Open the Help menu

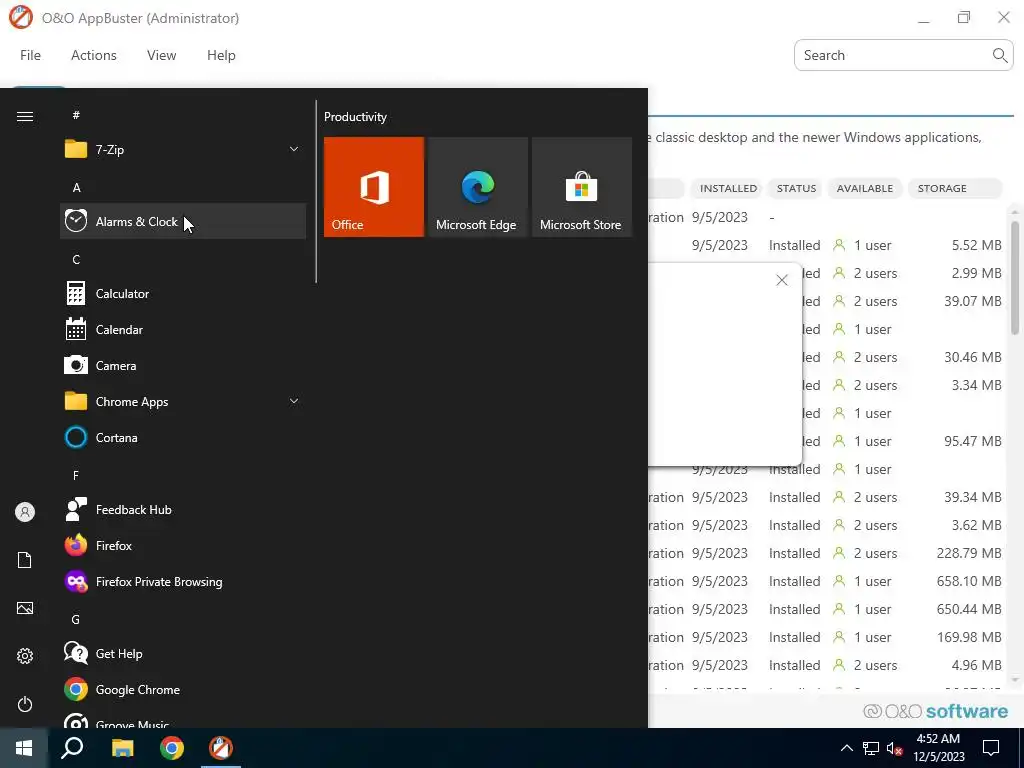click(x=221, y=56)
